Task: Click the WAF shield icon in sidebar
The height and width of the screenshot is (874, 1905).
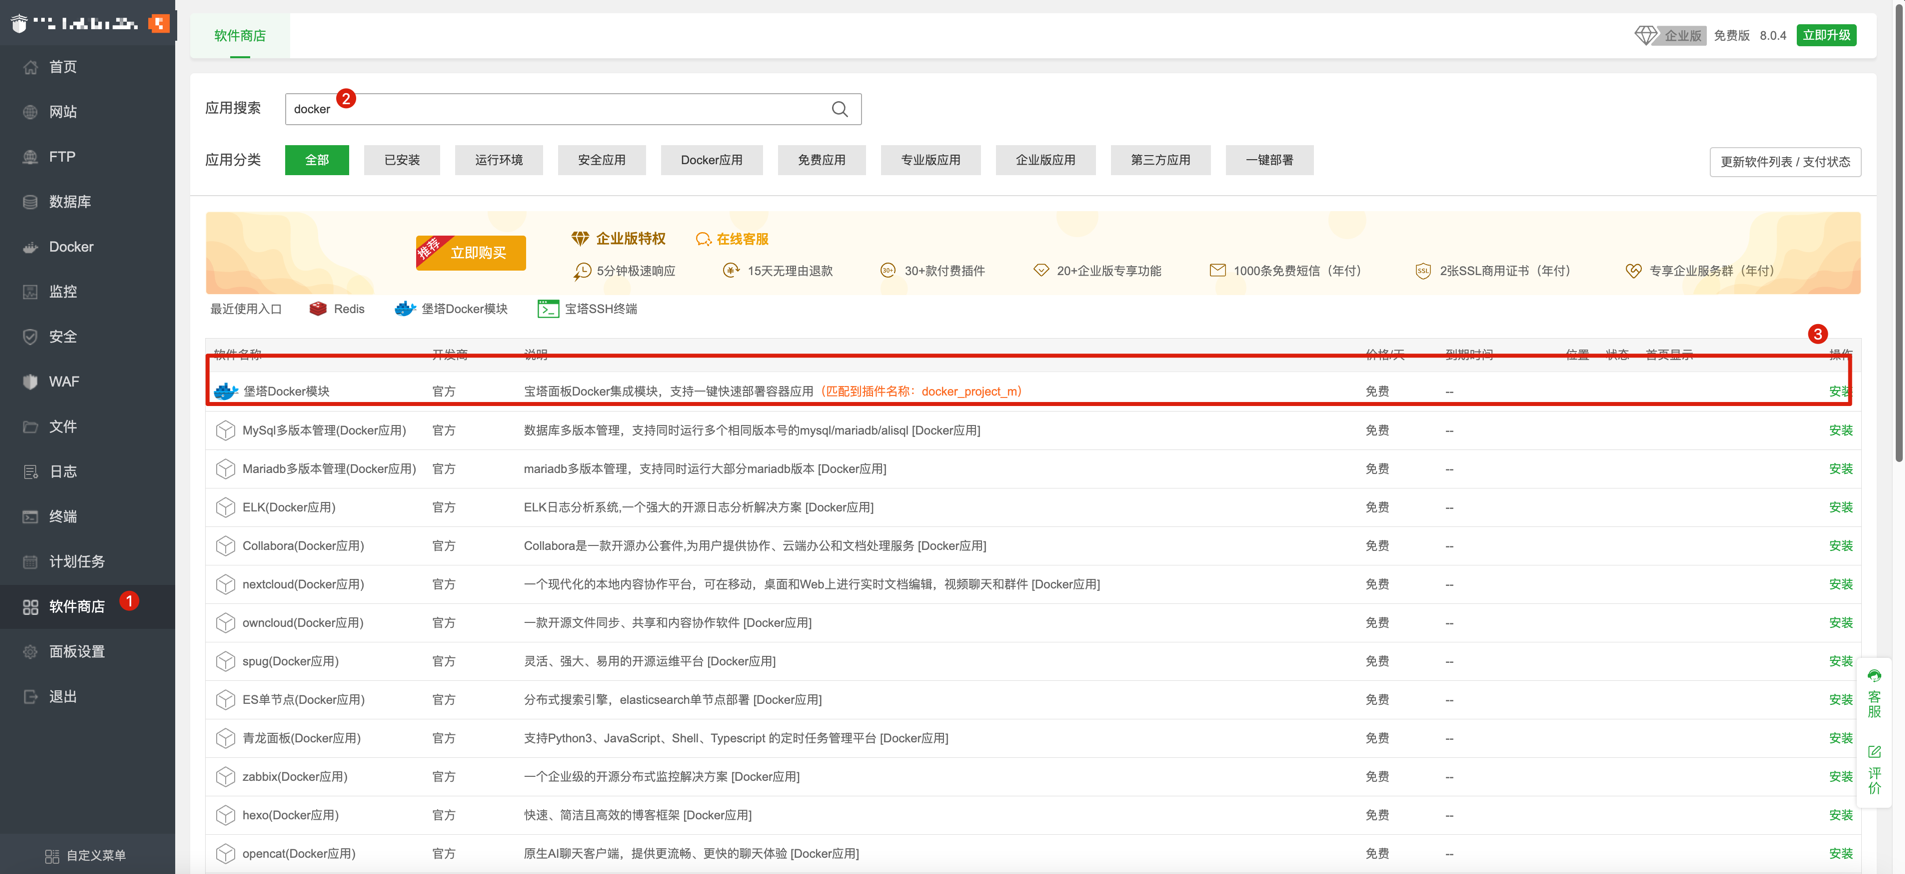Action: click(30, 382)
